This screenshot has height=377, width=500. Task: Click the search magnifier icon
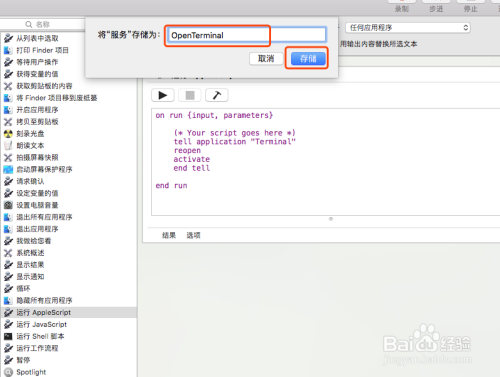(x=29, y=24)
